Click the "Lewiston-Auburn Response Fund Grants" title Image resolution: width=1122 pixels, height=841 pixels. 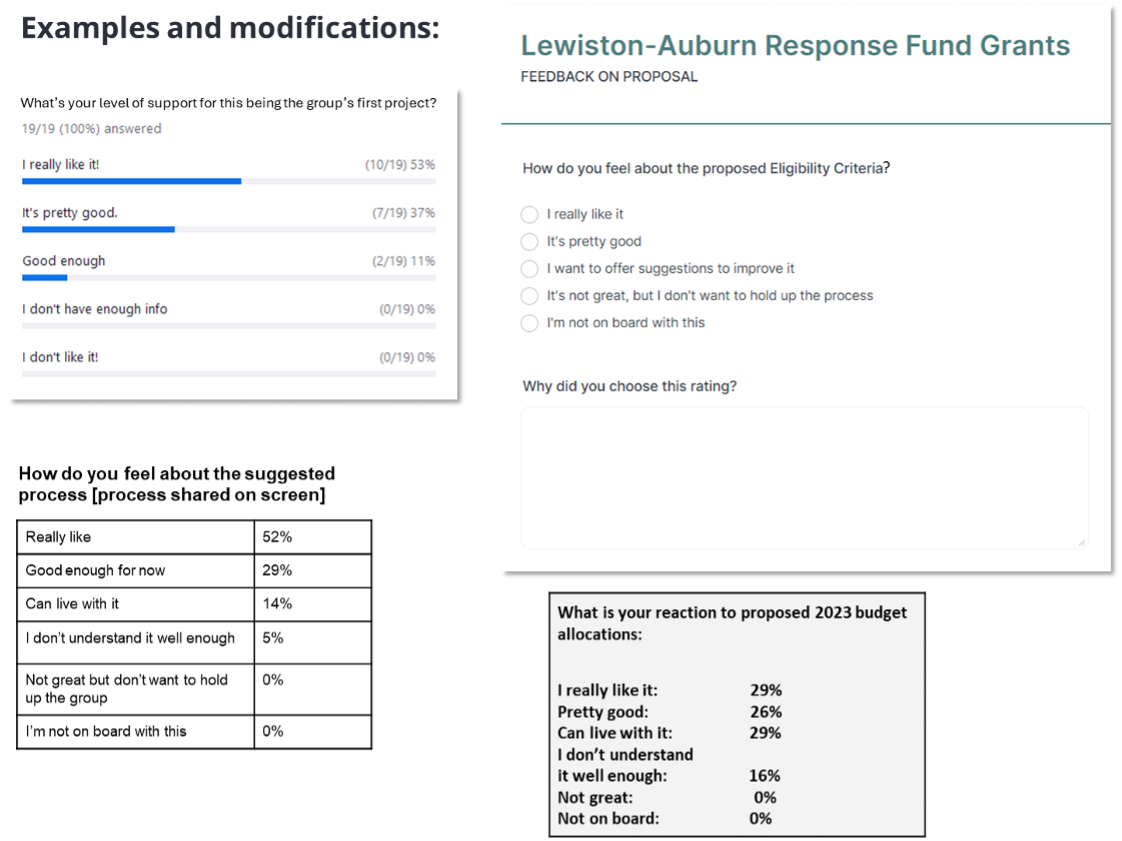795,46
